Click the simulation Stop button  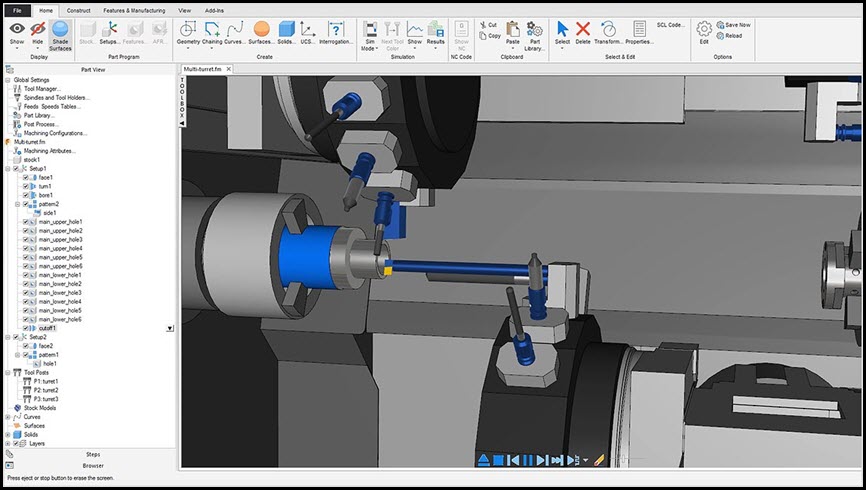point(498,460)
